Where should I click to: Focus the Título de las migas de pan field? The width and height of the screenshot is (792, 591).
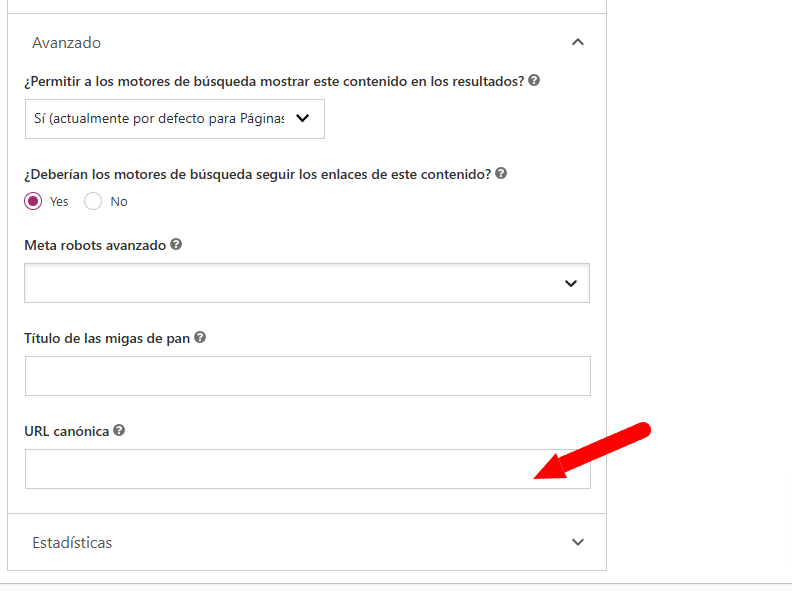tap(308, 376)
